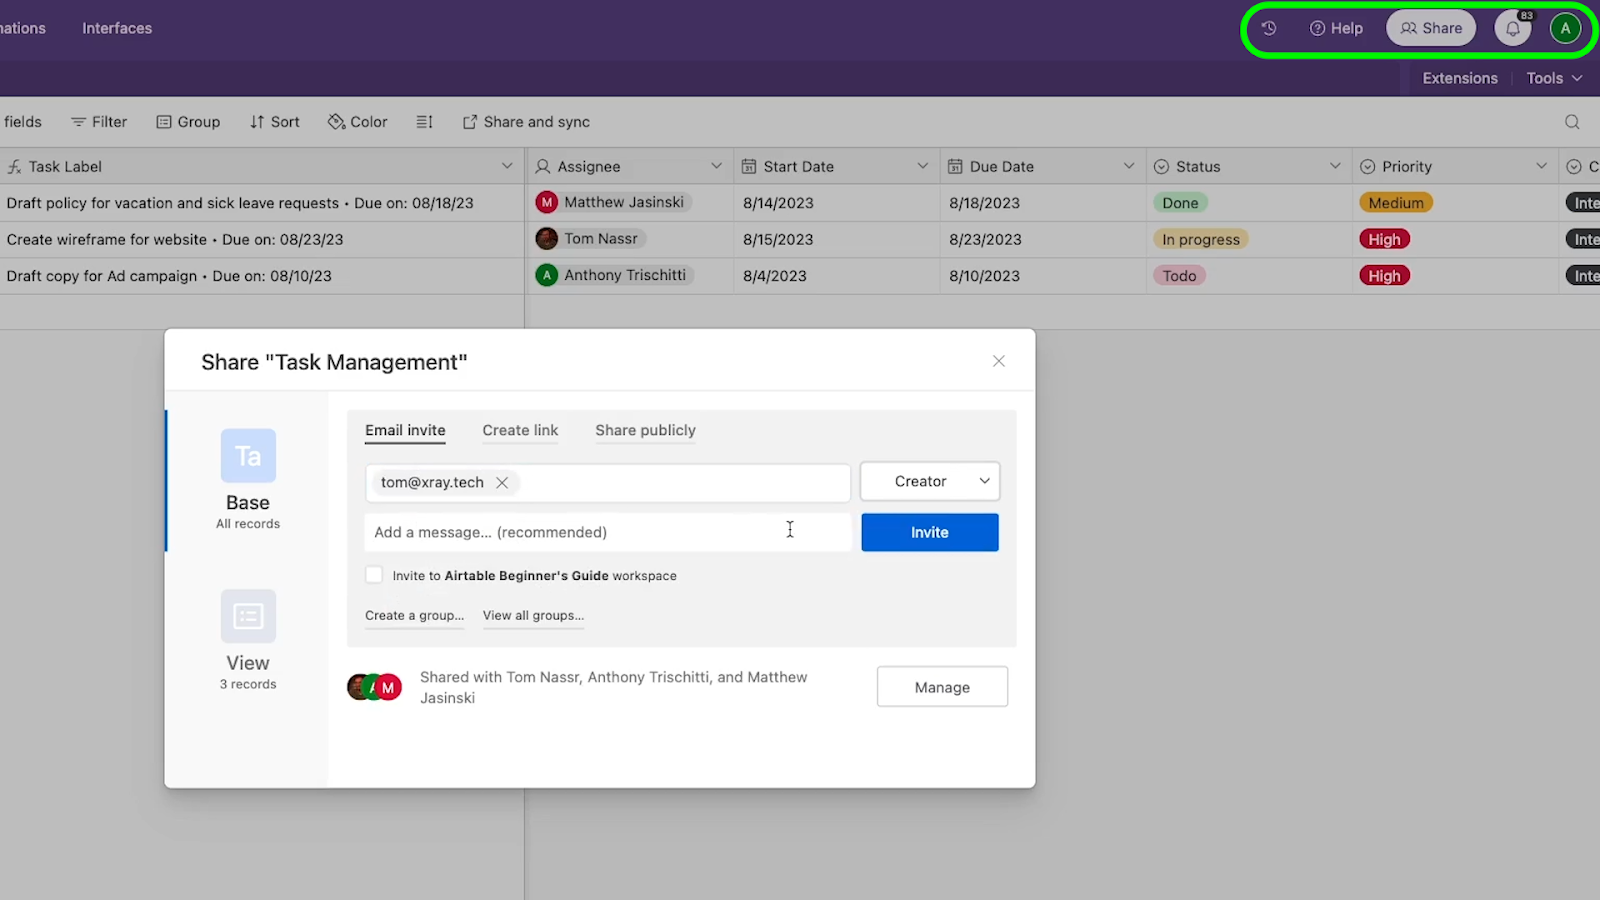Open Color in the view toolbar
The width and height of the screenshot is (1600, 900).
click(357, 122)
